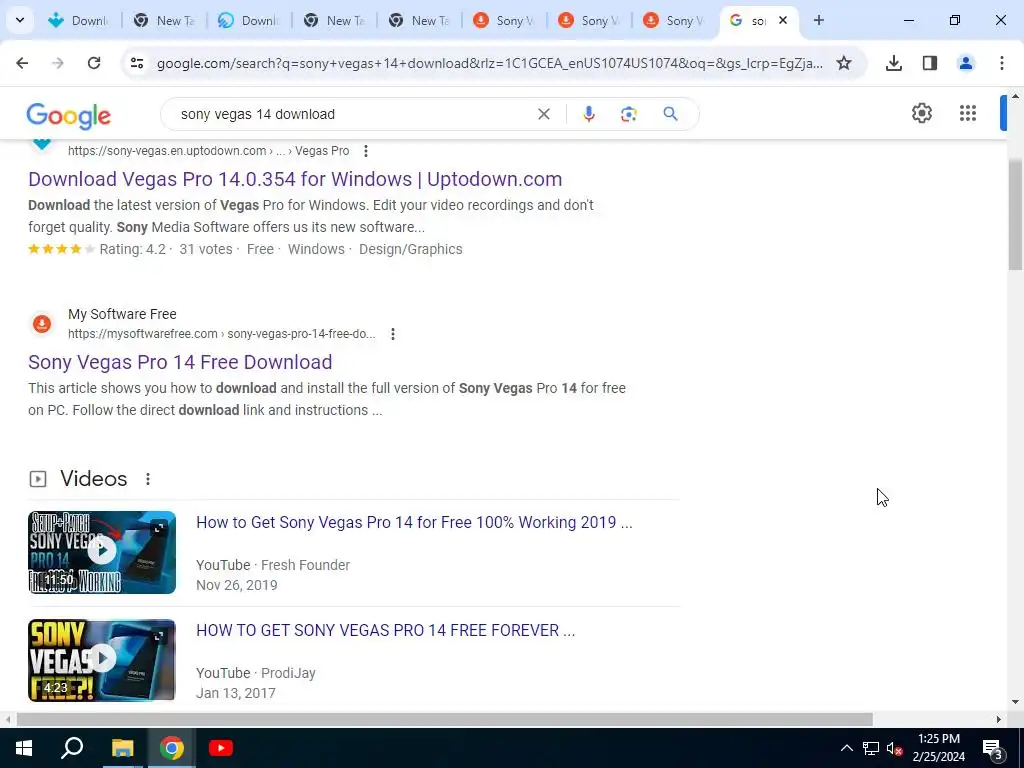Open HOW TO GET SONY VEGAS PRO 14 FREE FOREVER link

click(x=385, y=630)
